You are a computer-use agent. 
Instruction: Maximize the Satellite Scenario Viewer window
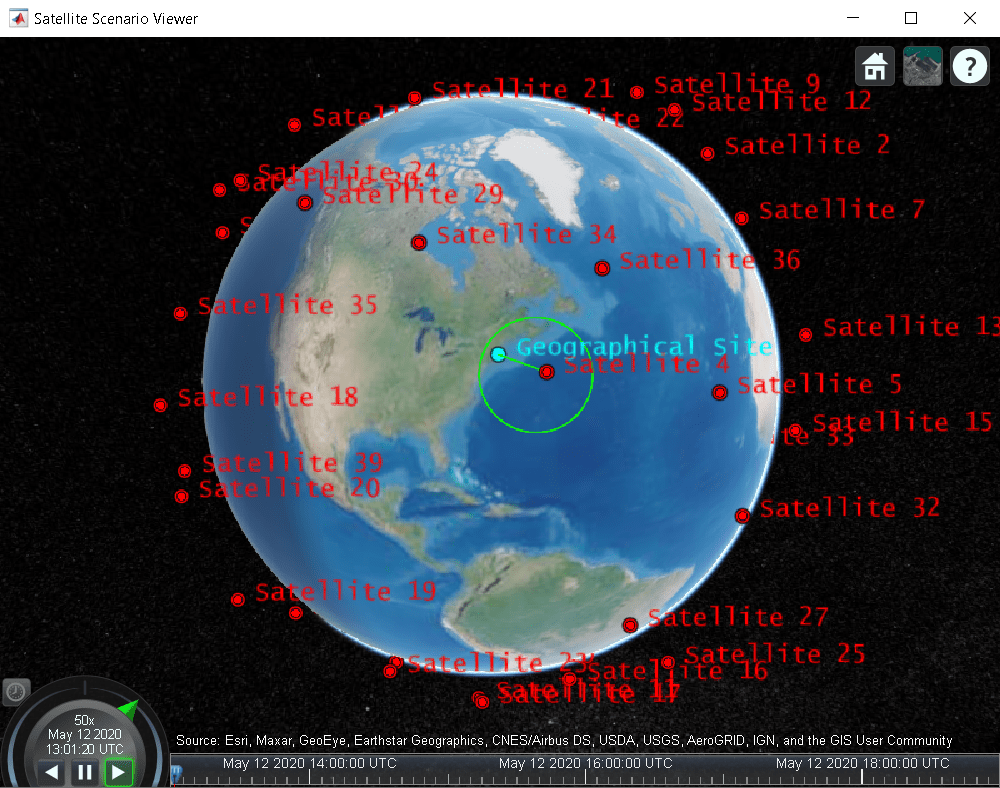coord(911,18)
